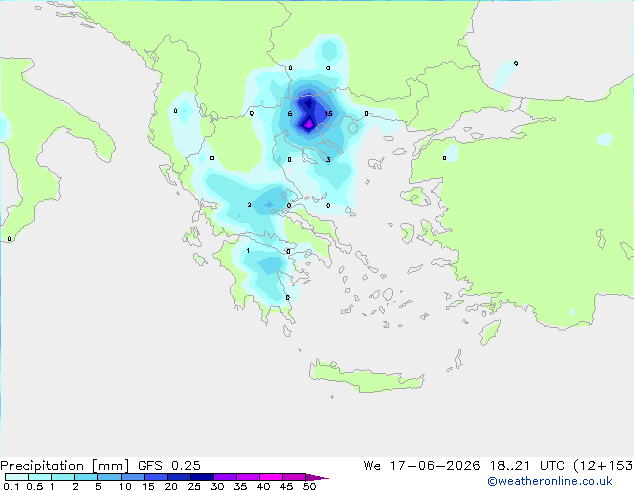Click the 25–30 mm dark blue swatch

pyautogui.click(x=202, y=477)
